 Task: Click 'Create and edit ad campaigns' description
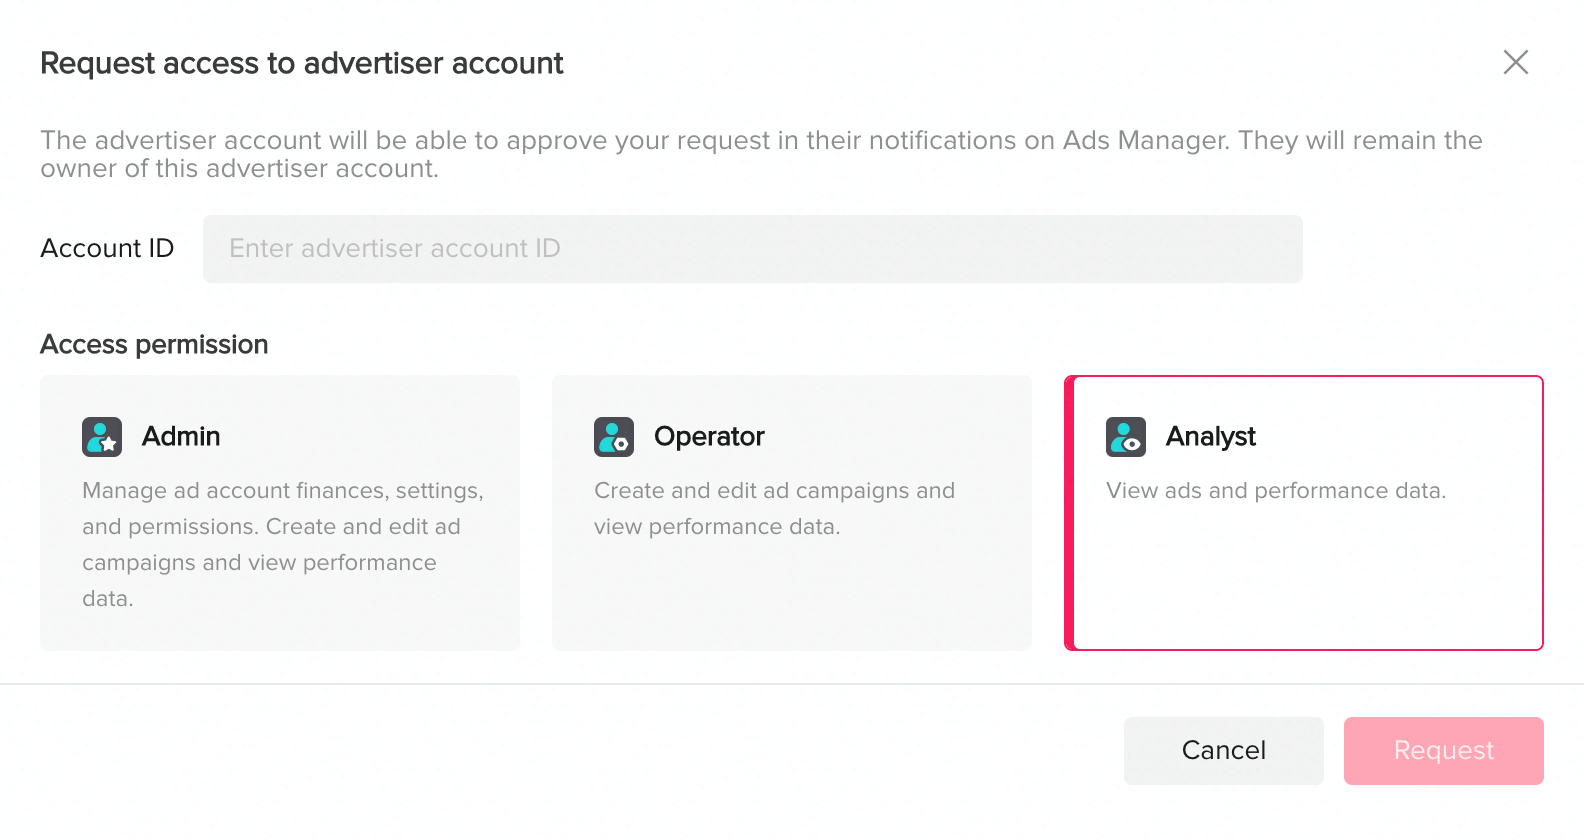pyautogui.click(x=775, y=509)
